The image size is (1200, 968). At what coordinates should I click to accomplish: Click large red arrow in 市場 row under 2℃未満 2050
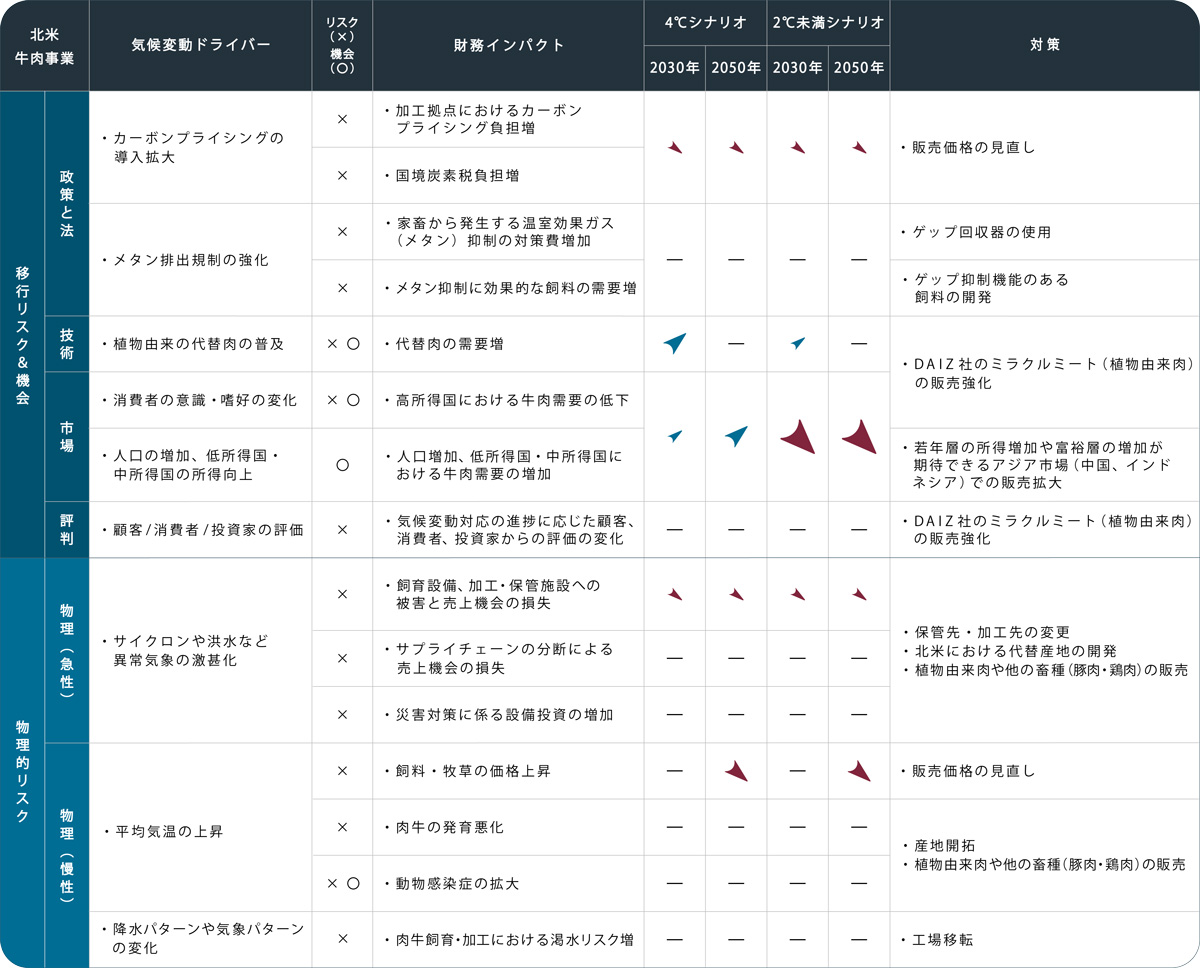coord(859,437)
